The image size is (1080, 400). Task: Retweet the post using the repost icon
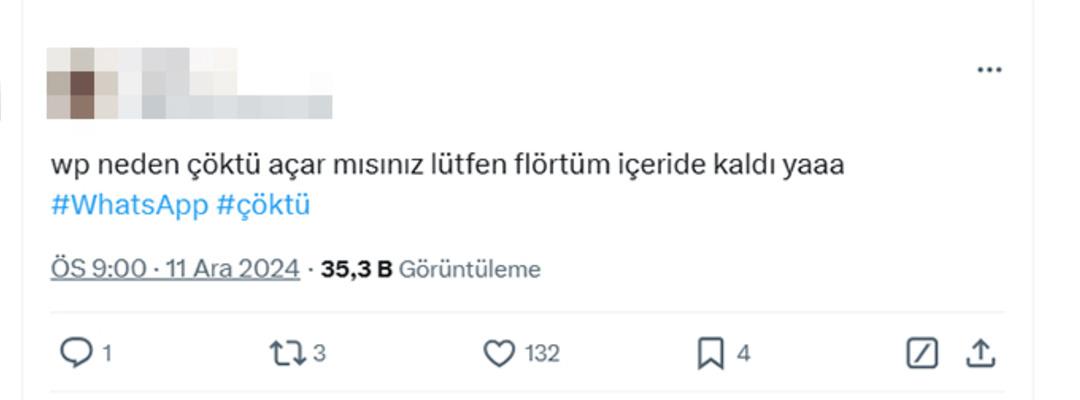pyautogui.click(x=287, y=353)
